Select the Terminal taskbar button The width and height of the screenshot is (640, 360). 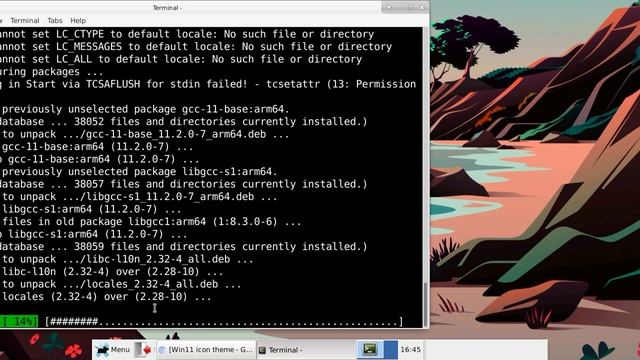(306, 349)
